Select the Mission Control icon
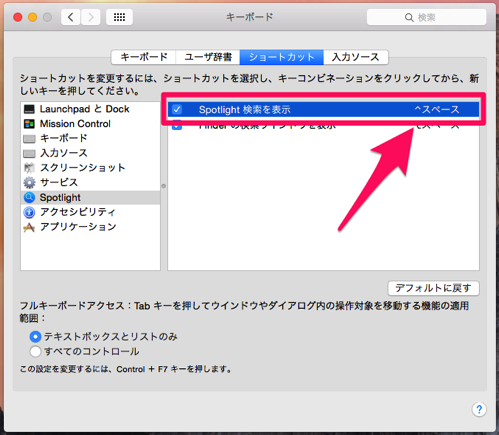This screenshot has height=435, width=499. click(29, 124)
